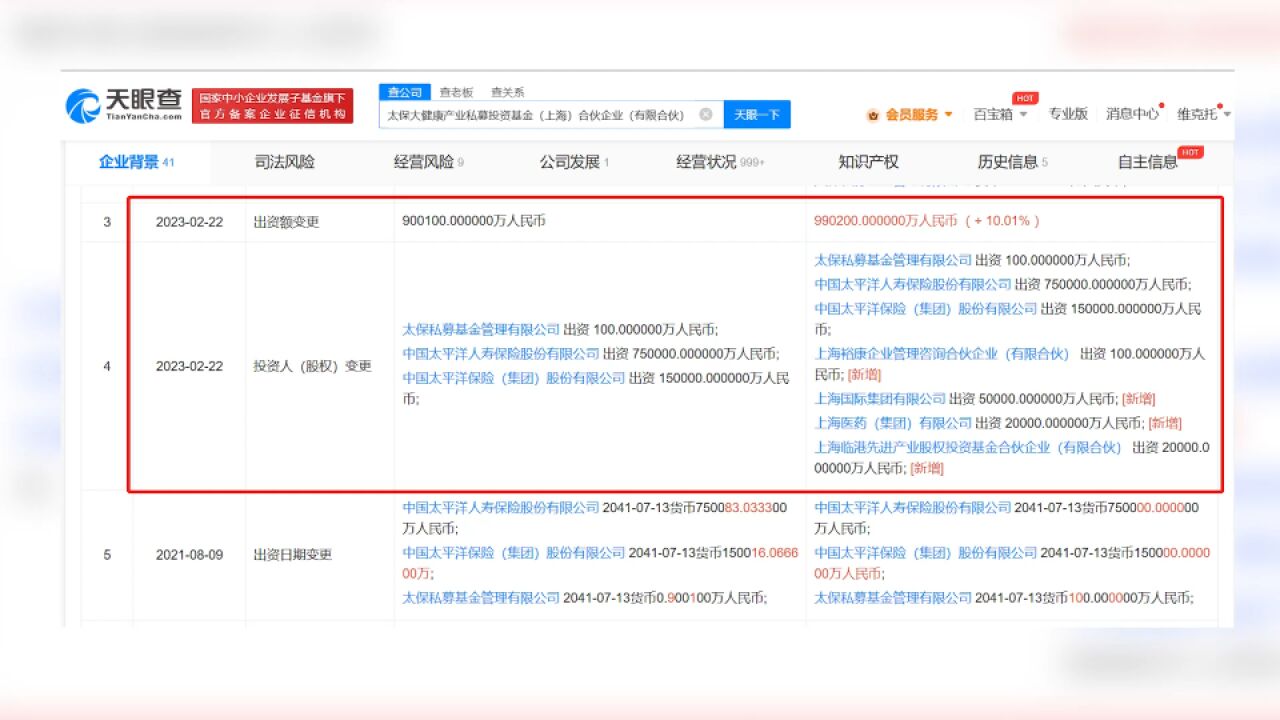The image size is (1280, 720).
Task: Select the 出资额变更 cell
Action: click(x=286, y=222)
